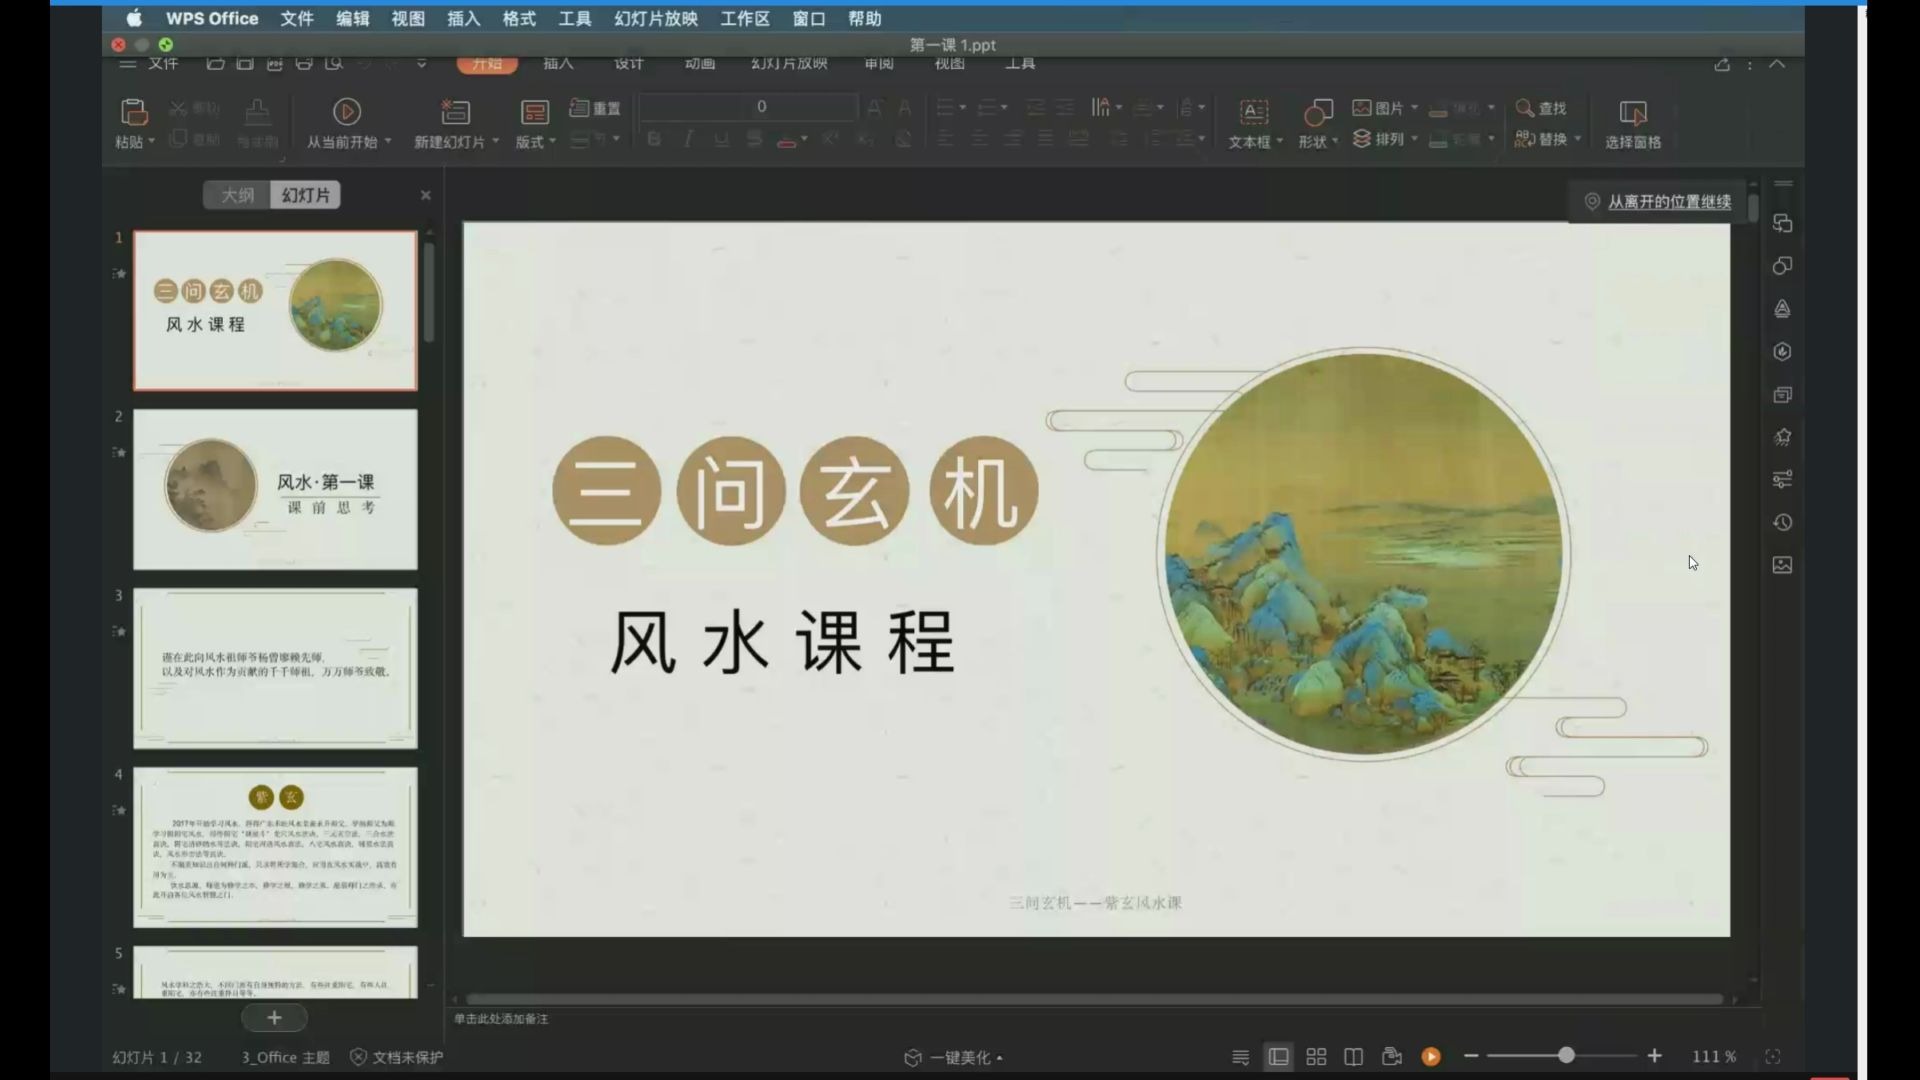Click the play-from-current-slide icon
1920x1080 pixels.
coord(346,111)
